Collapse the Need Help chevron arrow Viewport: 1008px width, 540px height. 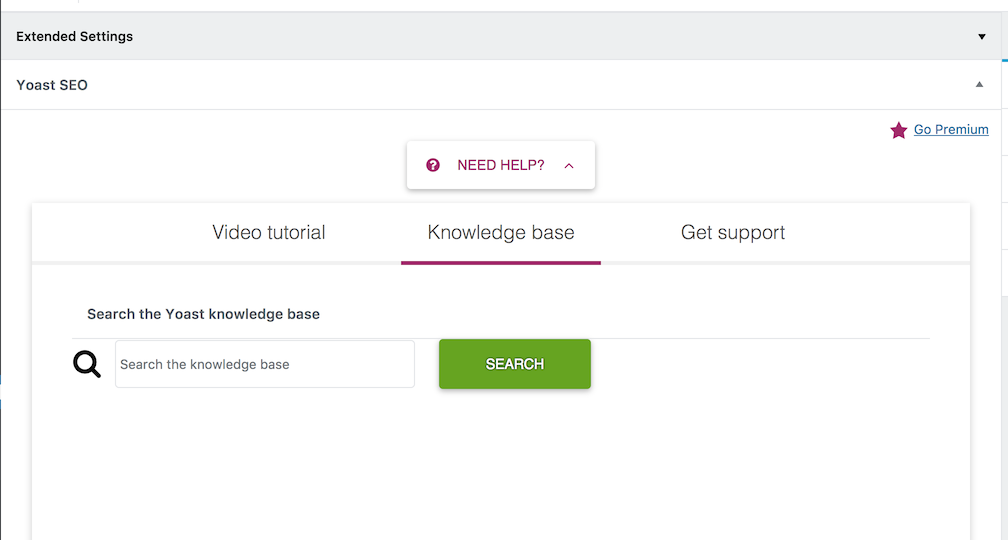(x=569, y=166)
